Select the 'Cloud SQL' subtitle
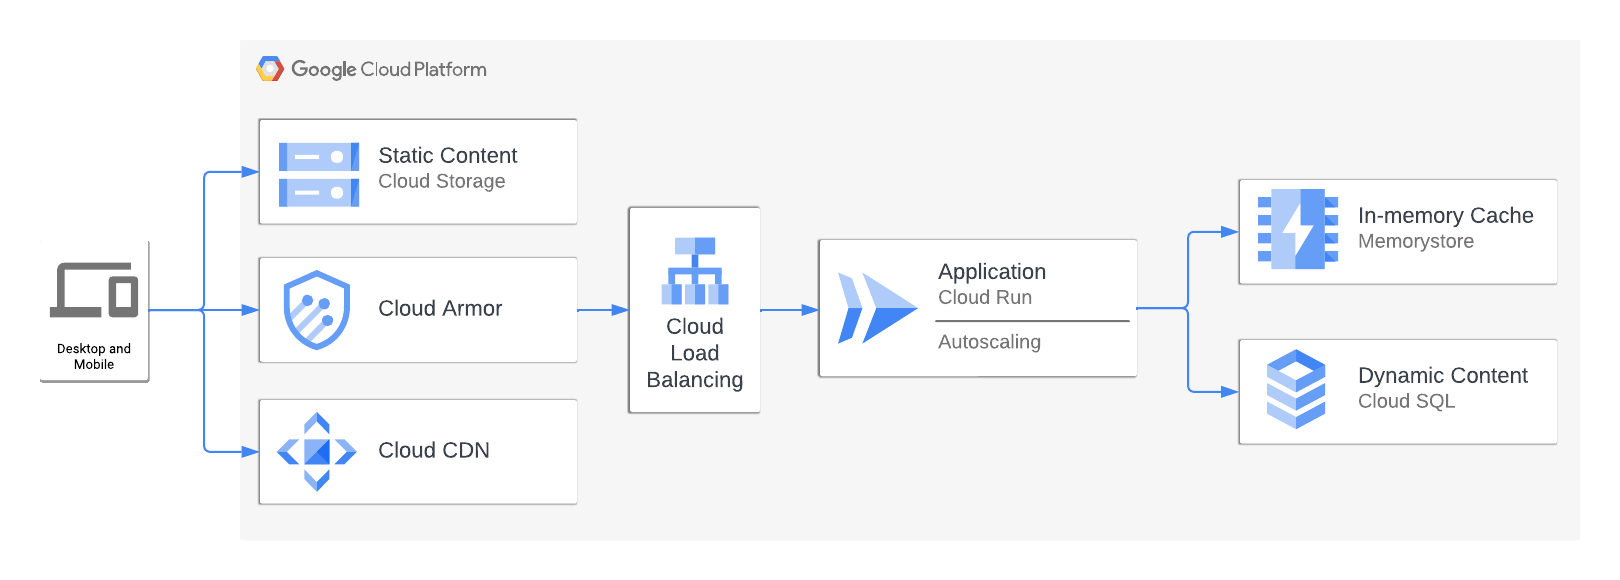 [1407, 401]
